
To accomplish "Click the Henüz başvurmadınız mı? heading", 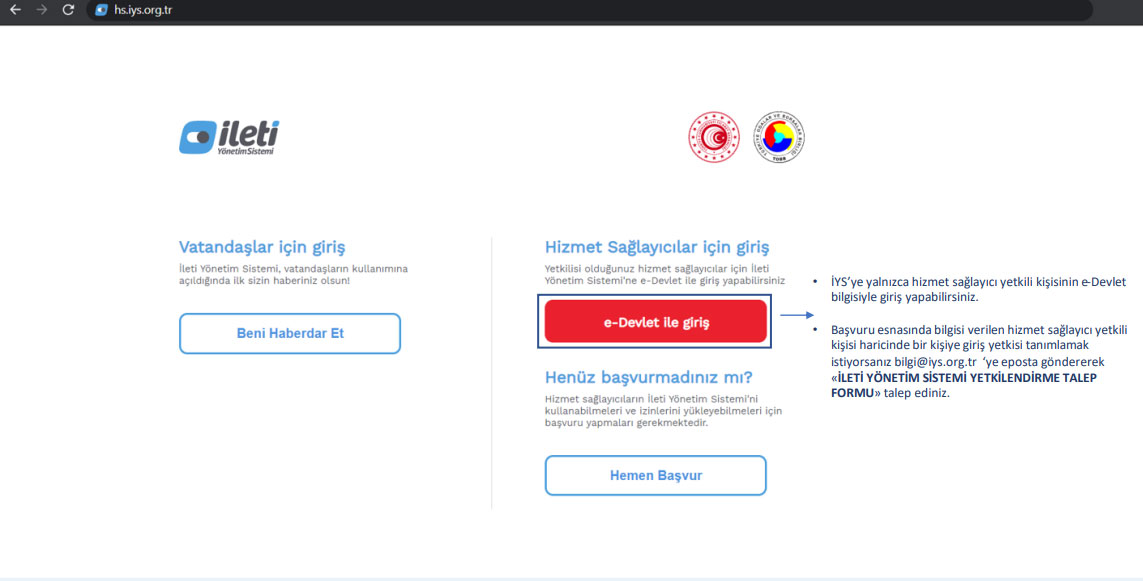I will (x=648, y=378).
